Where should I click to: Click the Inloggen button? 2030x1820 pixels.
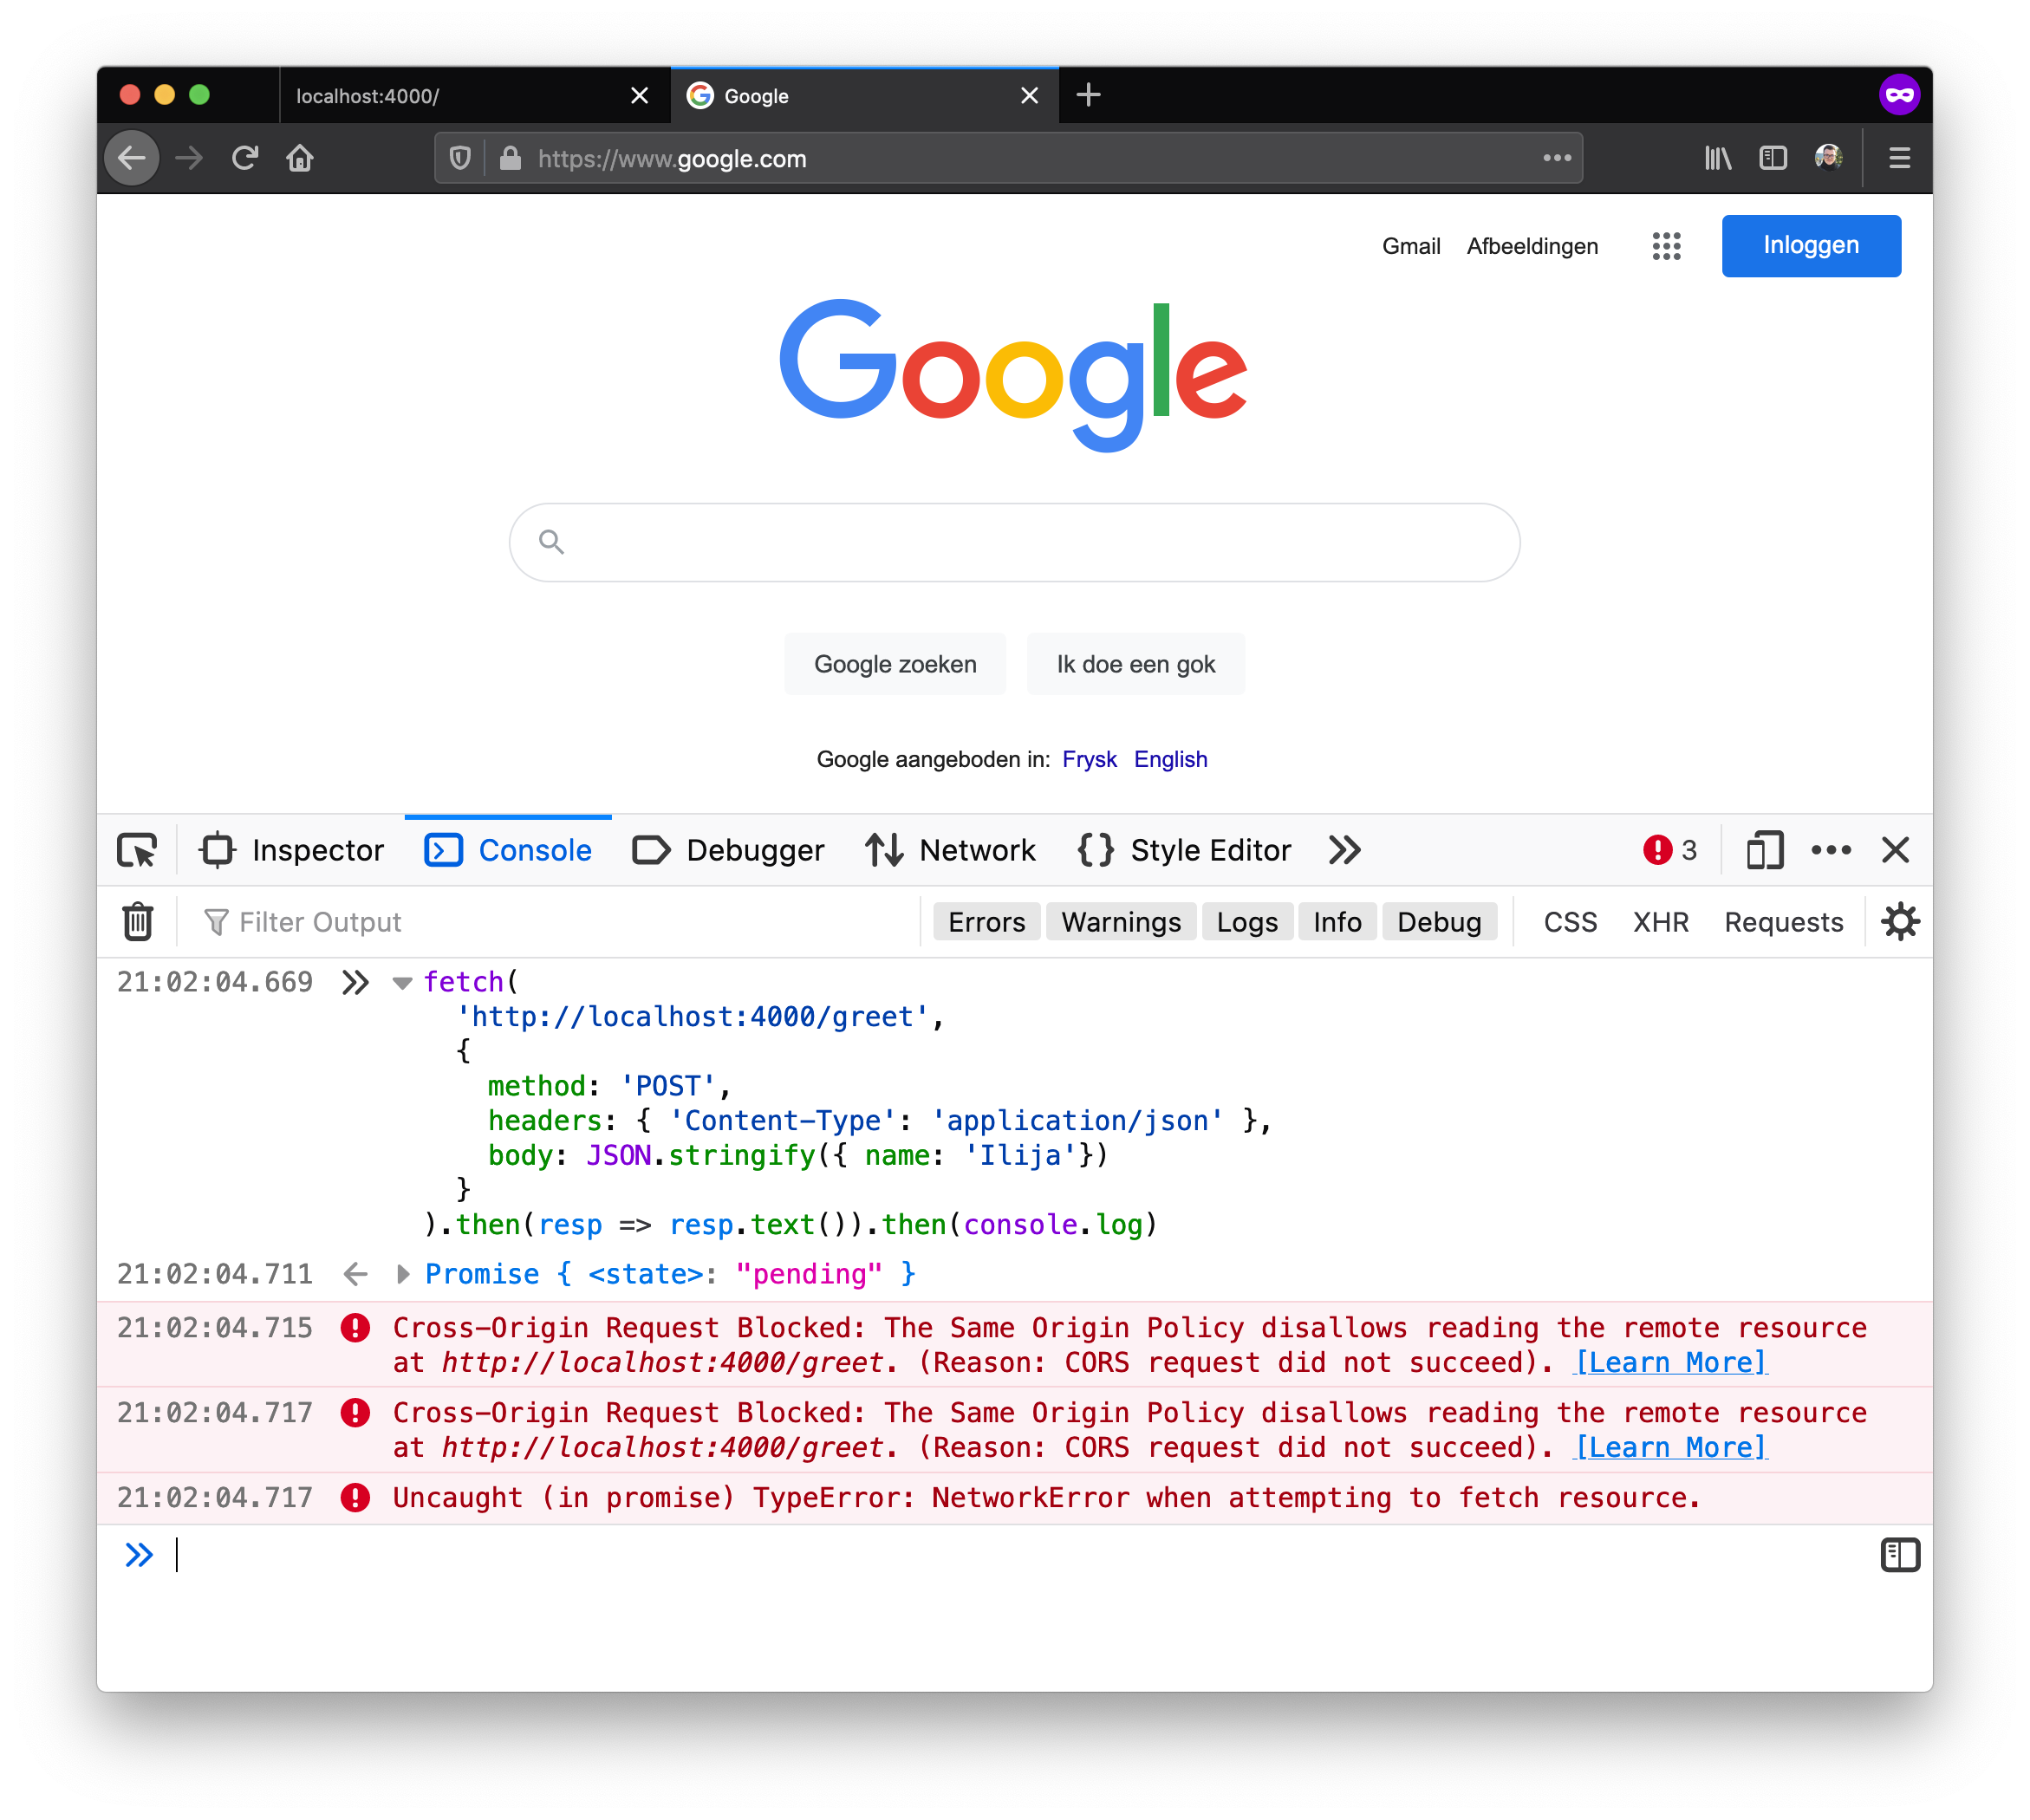click(1810, 246)
